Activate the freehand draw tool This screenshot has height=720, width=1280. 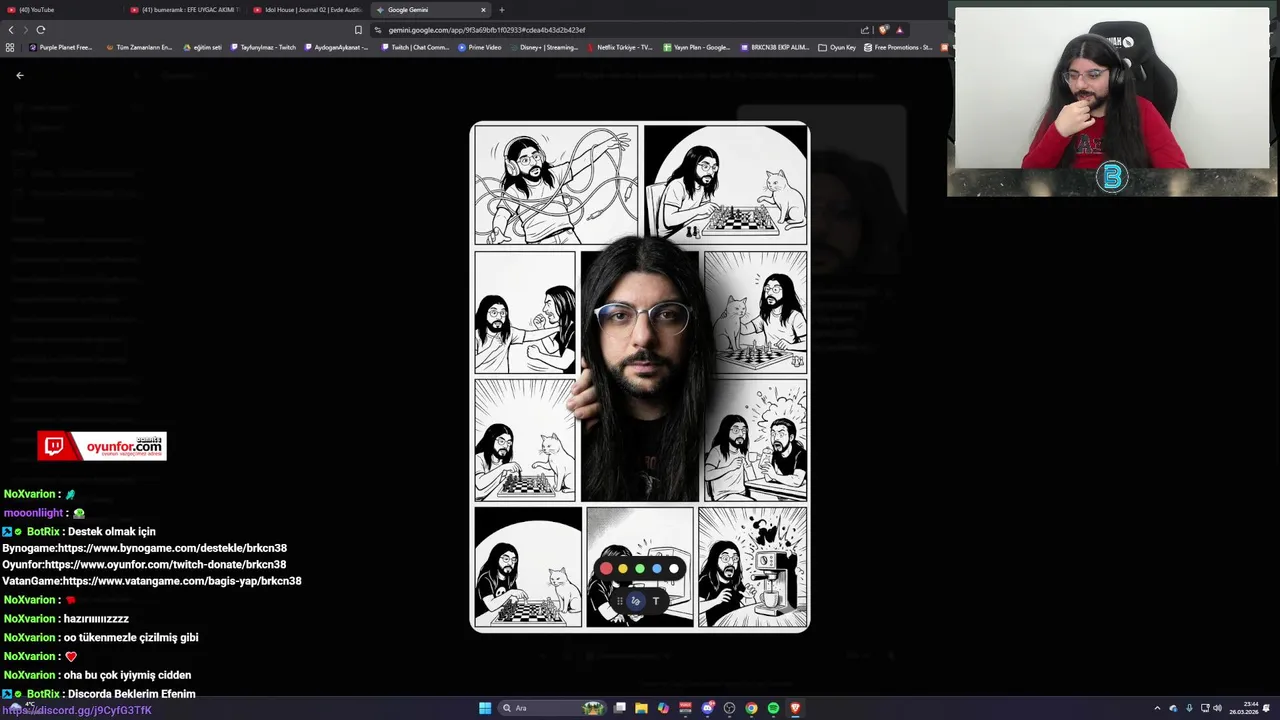coord(635,601)
